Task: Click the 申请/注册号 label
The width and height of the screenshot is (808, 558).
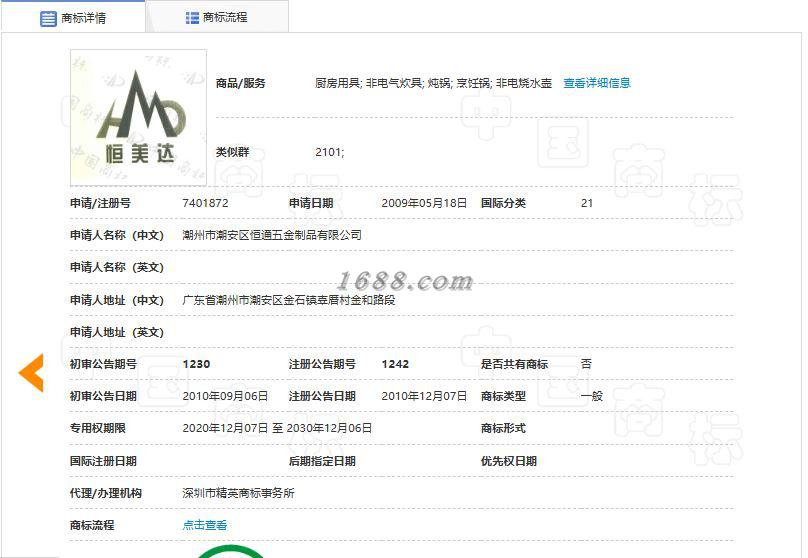Action: tap(100, 203)
